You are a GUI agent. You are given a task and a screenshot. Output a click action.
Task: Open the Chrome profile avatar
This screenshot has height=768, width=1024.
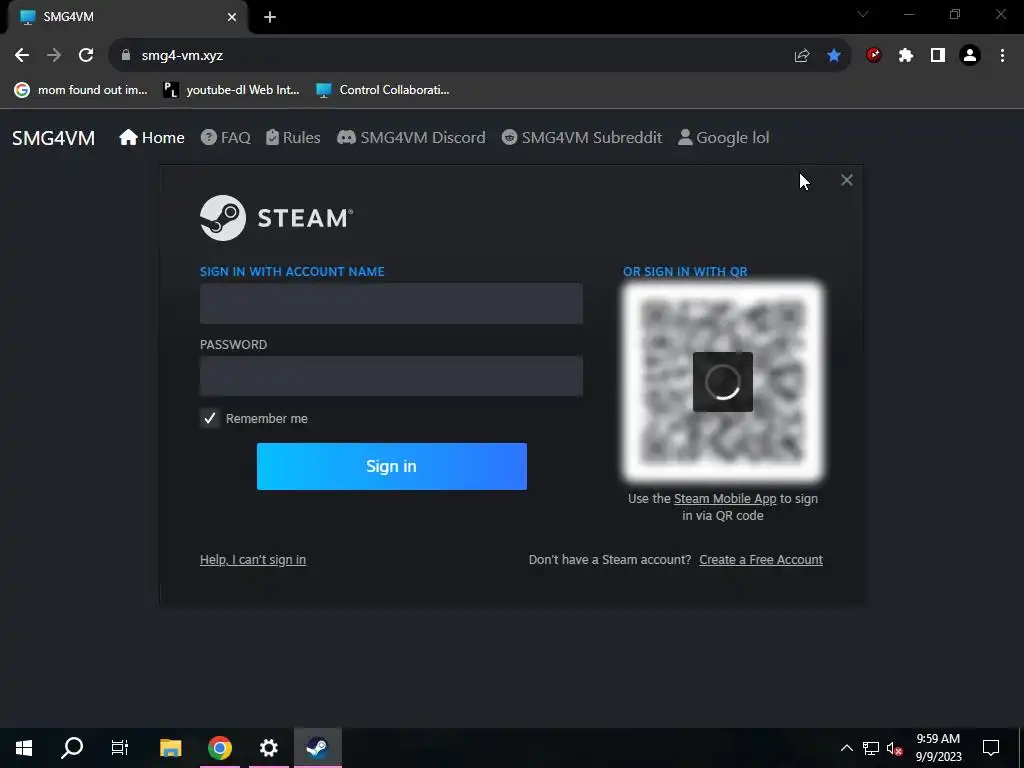(970, 56)
